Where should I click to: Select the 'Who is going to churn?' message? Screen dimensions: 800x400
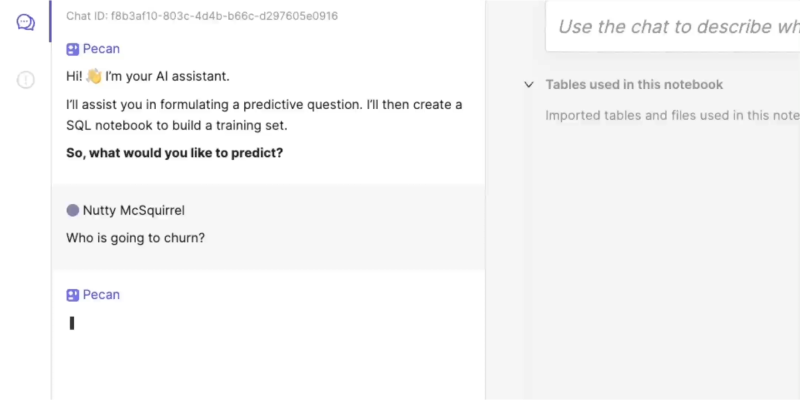coord(136,238)
